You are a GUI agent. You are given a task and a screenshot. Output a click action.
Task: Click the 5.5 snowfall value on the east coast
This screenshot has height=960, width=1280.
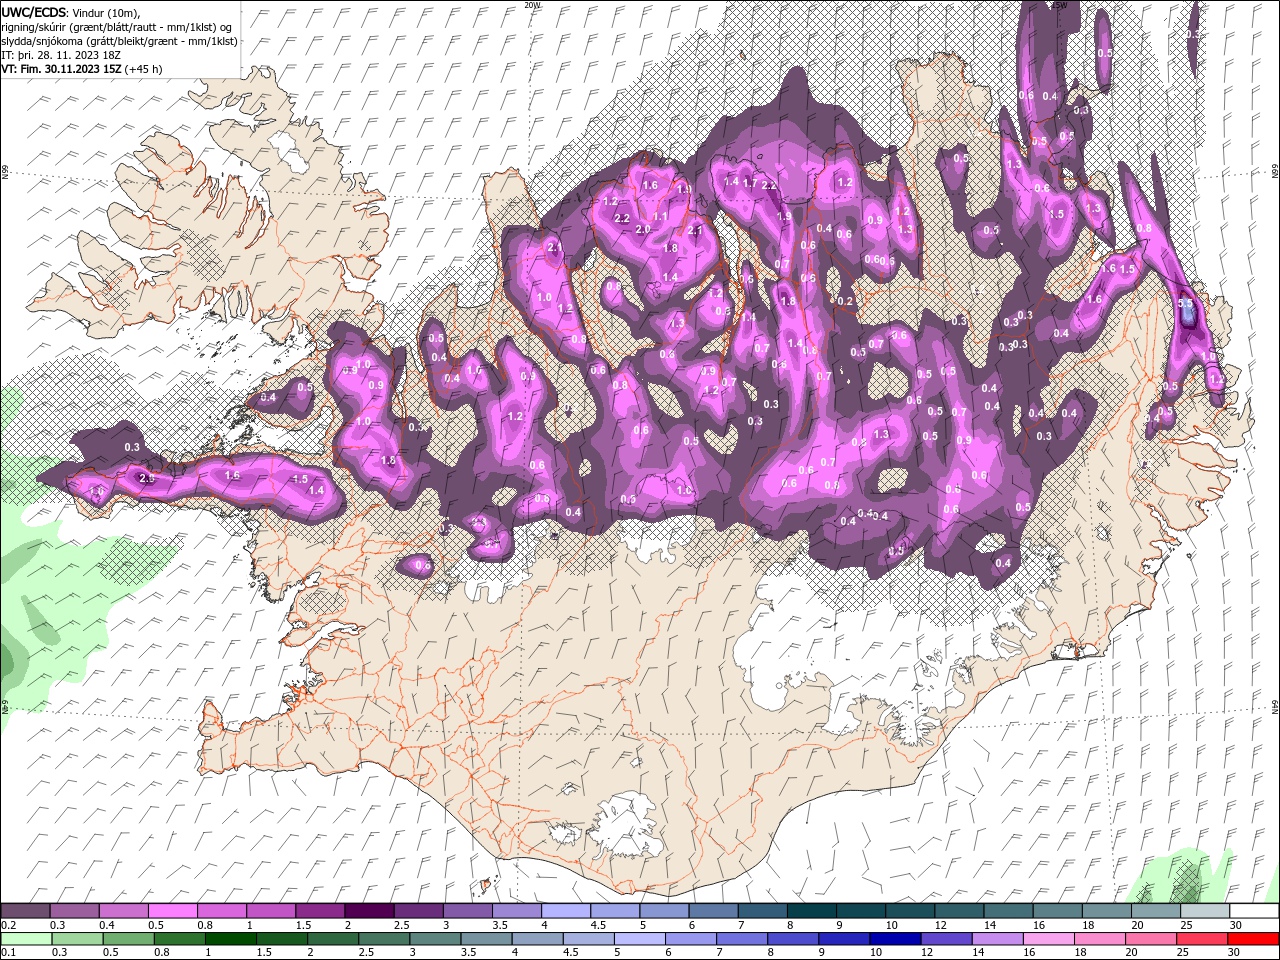[1186, 303]
